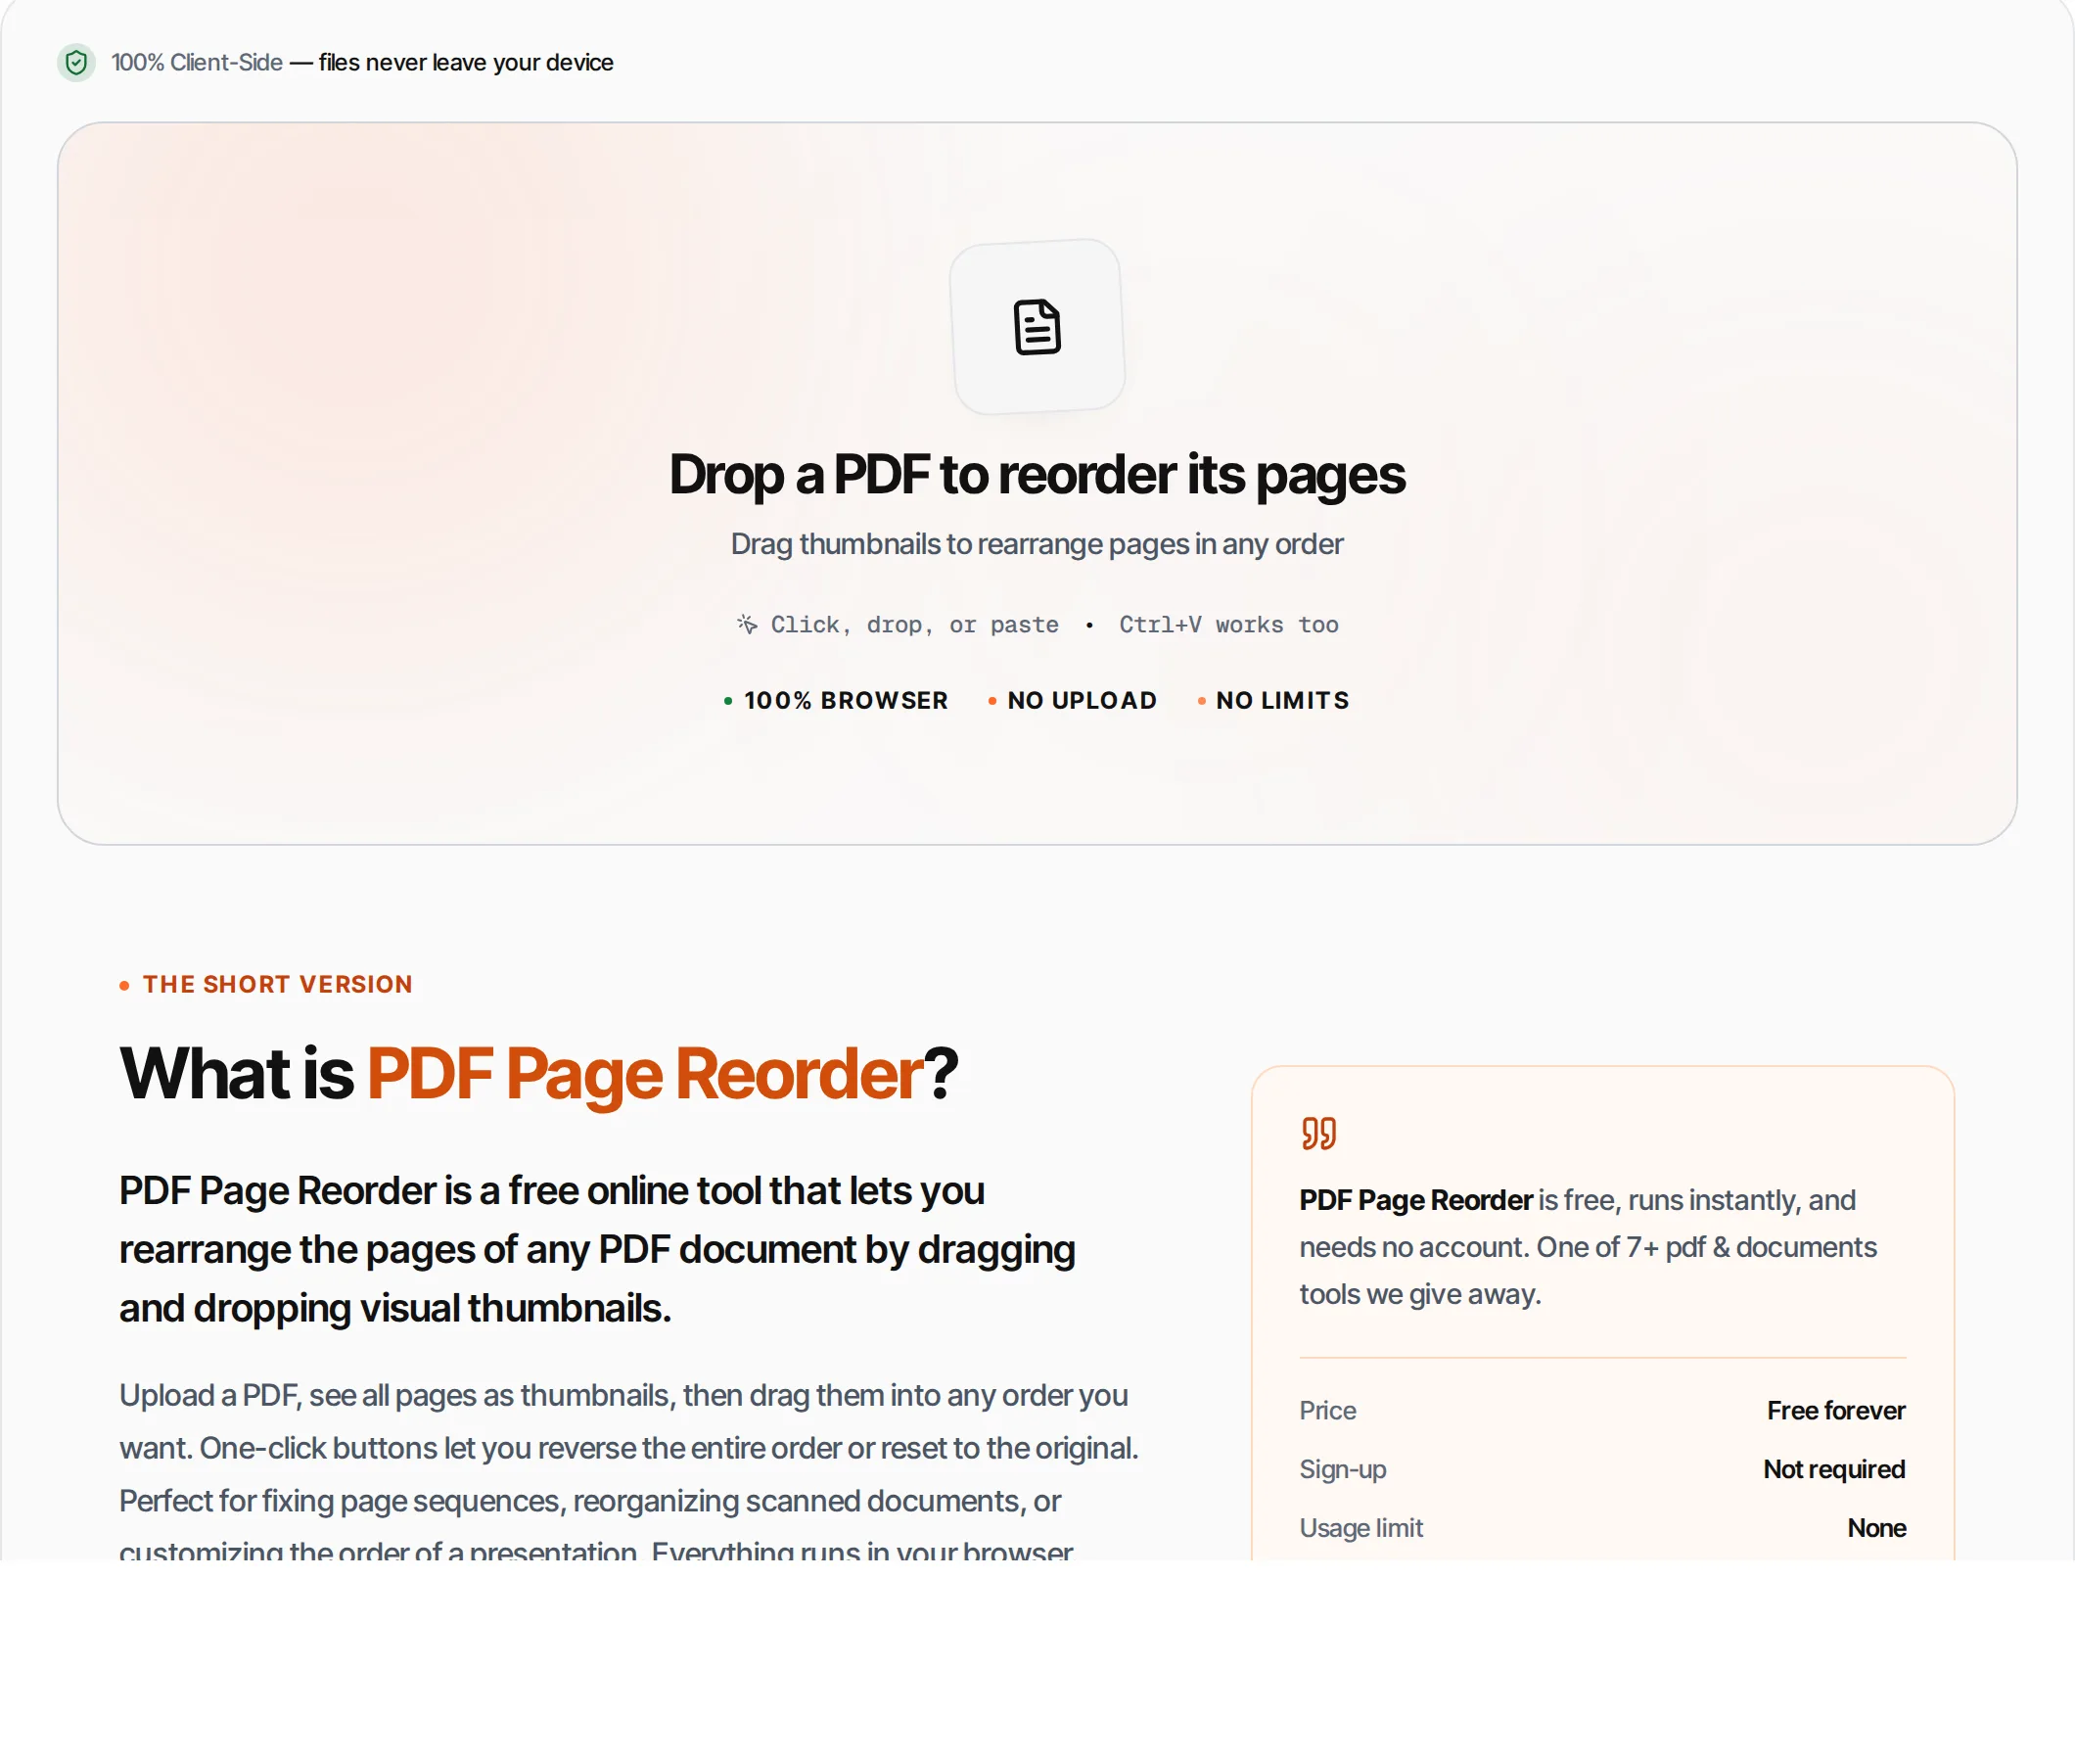Screen dimensions: 2075x1764
Task: Click 'Not required' sign-up value
Action: coord(1833,1469)
